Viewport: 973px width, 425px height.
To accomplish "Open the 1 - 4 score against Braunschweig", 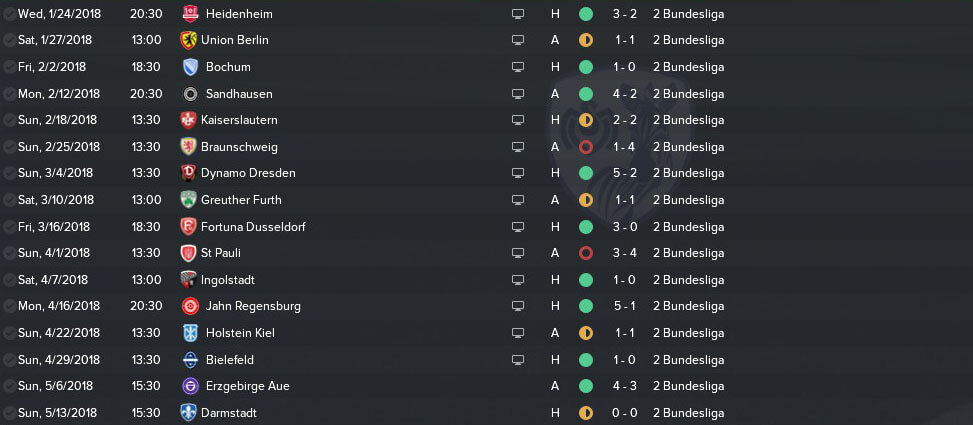I will click(x=624, y=147).
